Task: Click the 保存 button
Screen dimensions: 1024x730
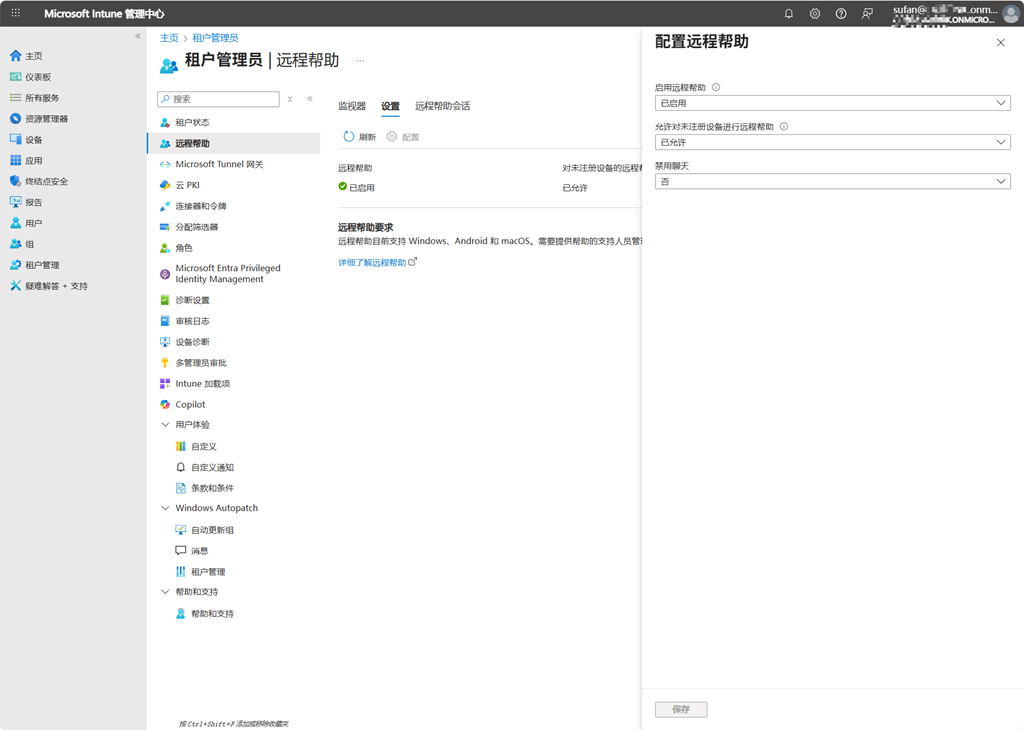Action: 681,709
